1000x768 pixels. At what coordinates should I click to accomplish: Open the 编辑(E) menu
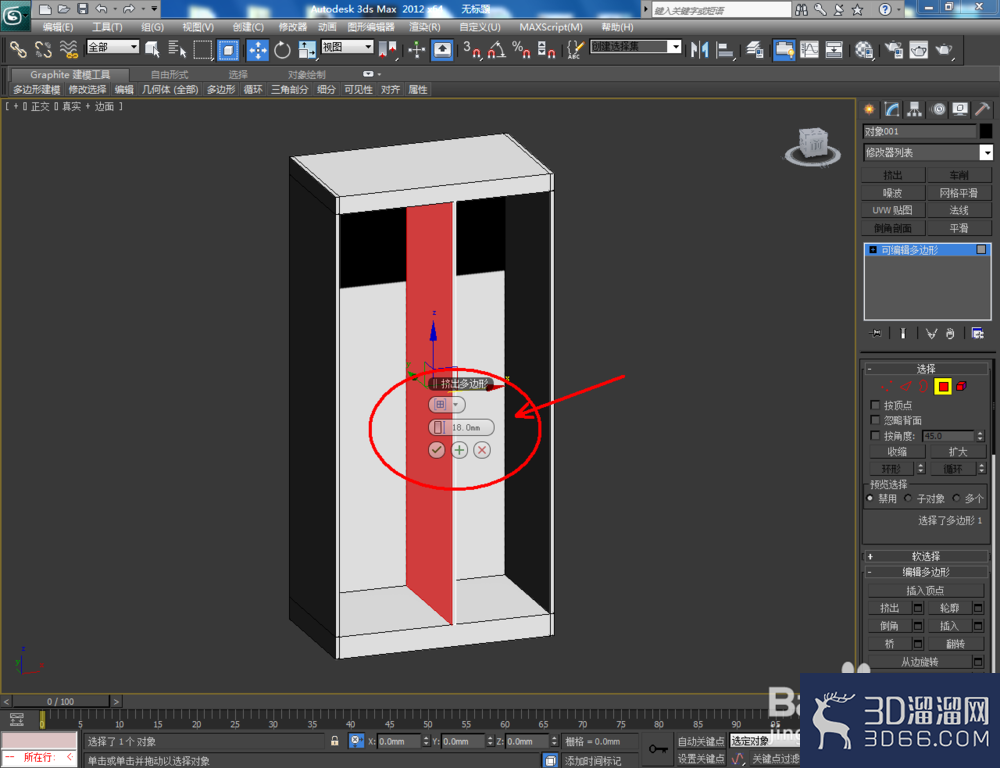click(58, 27)
